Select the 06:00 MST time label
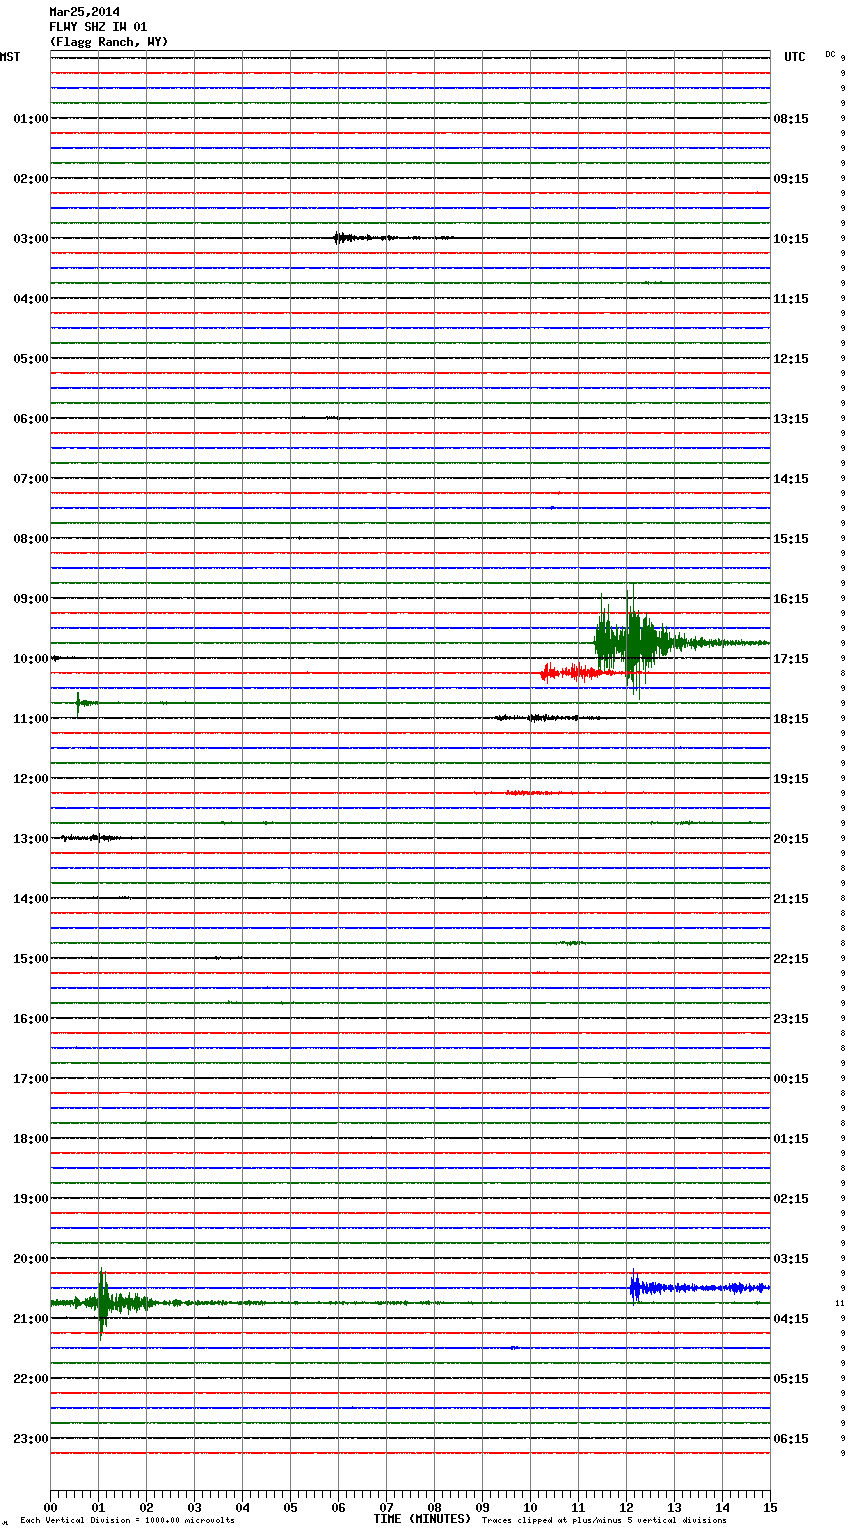 click(x=31, y=419)
